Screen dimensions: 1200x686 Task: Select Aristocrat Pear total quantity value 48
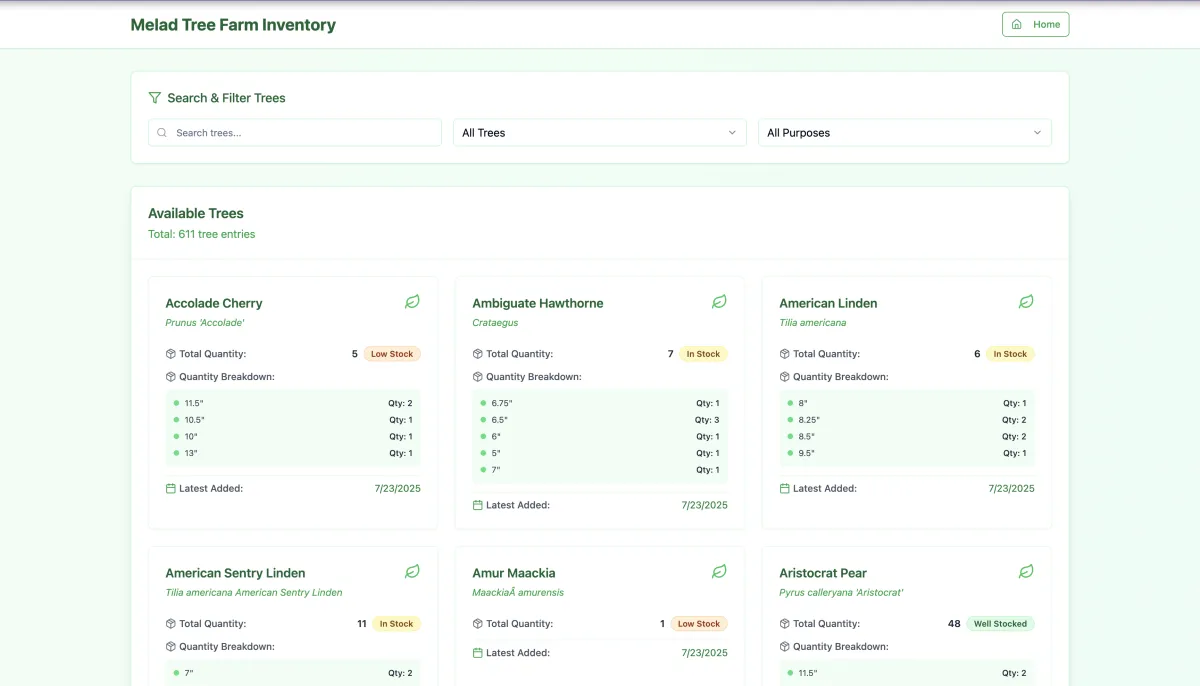click(x=954, y=624)
